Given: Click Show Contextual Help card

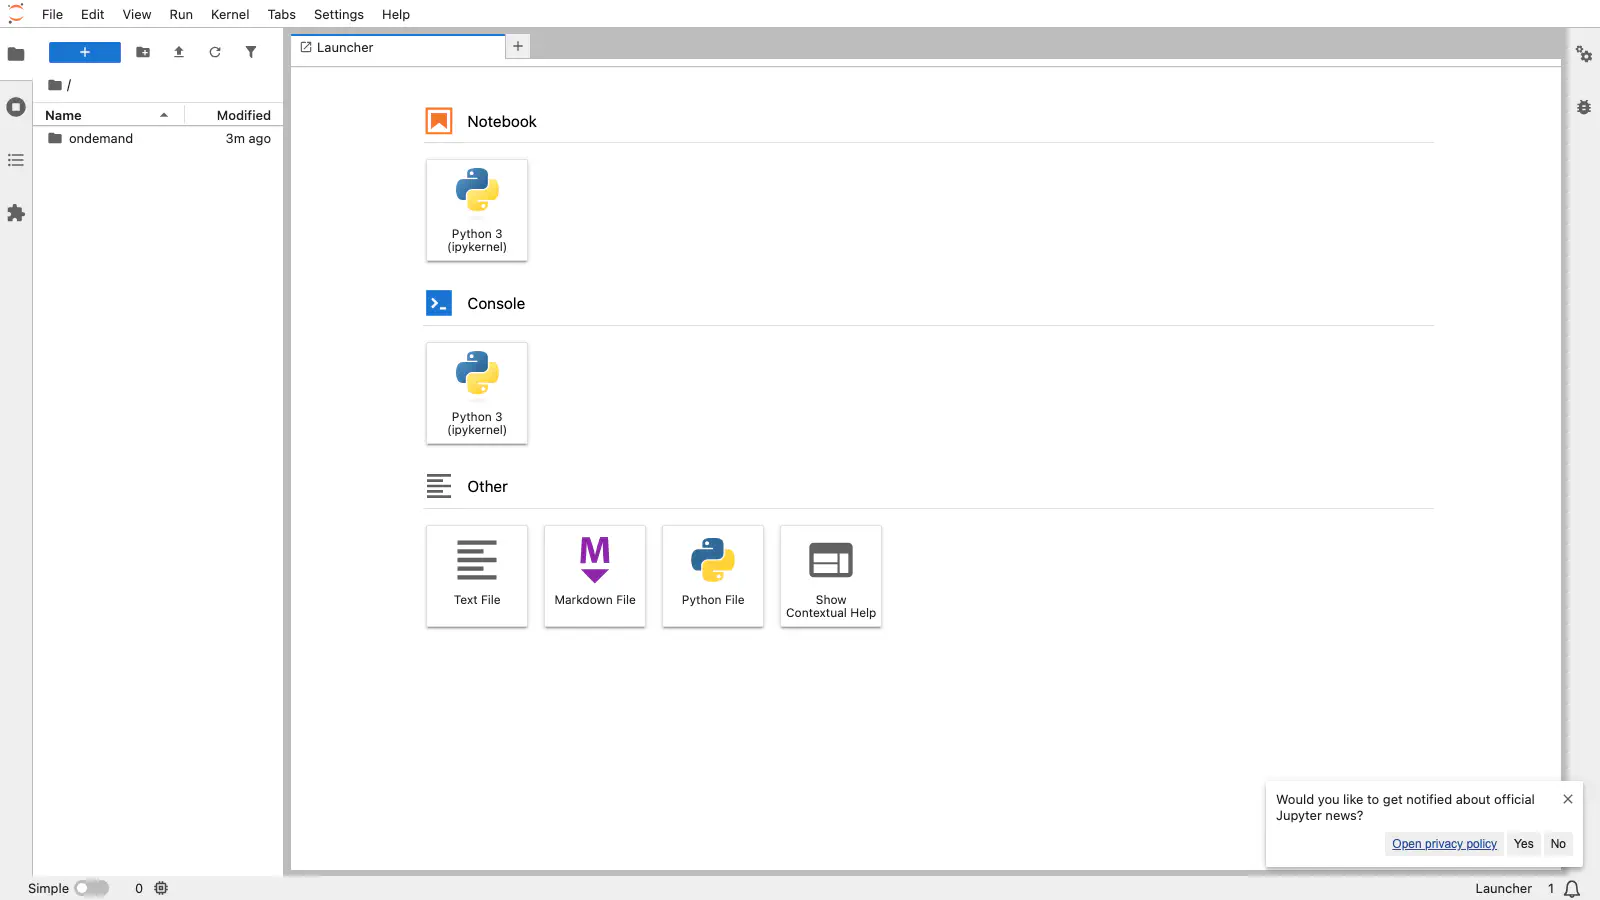Looking at the screenshot, I should tap(831, 576).
